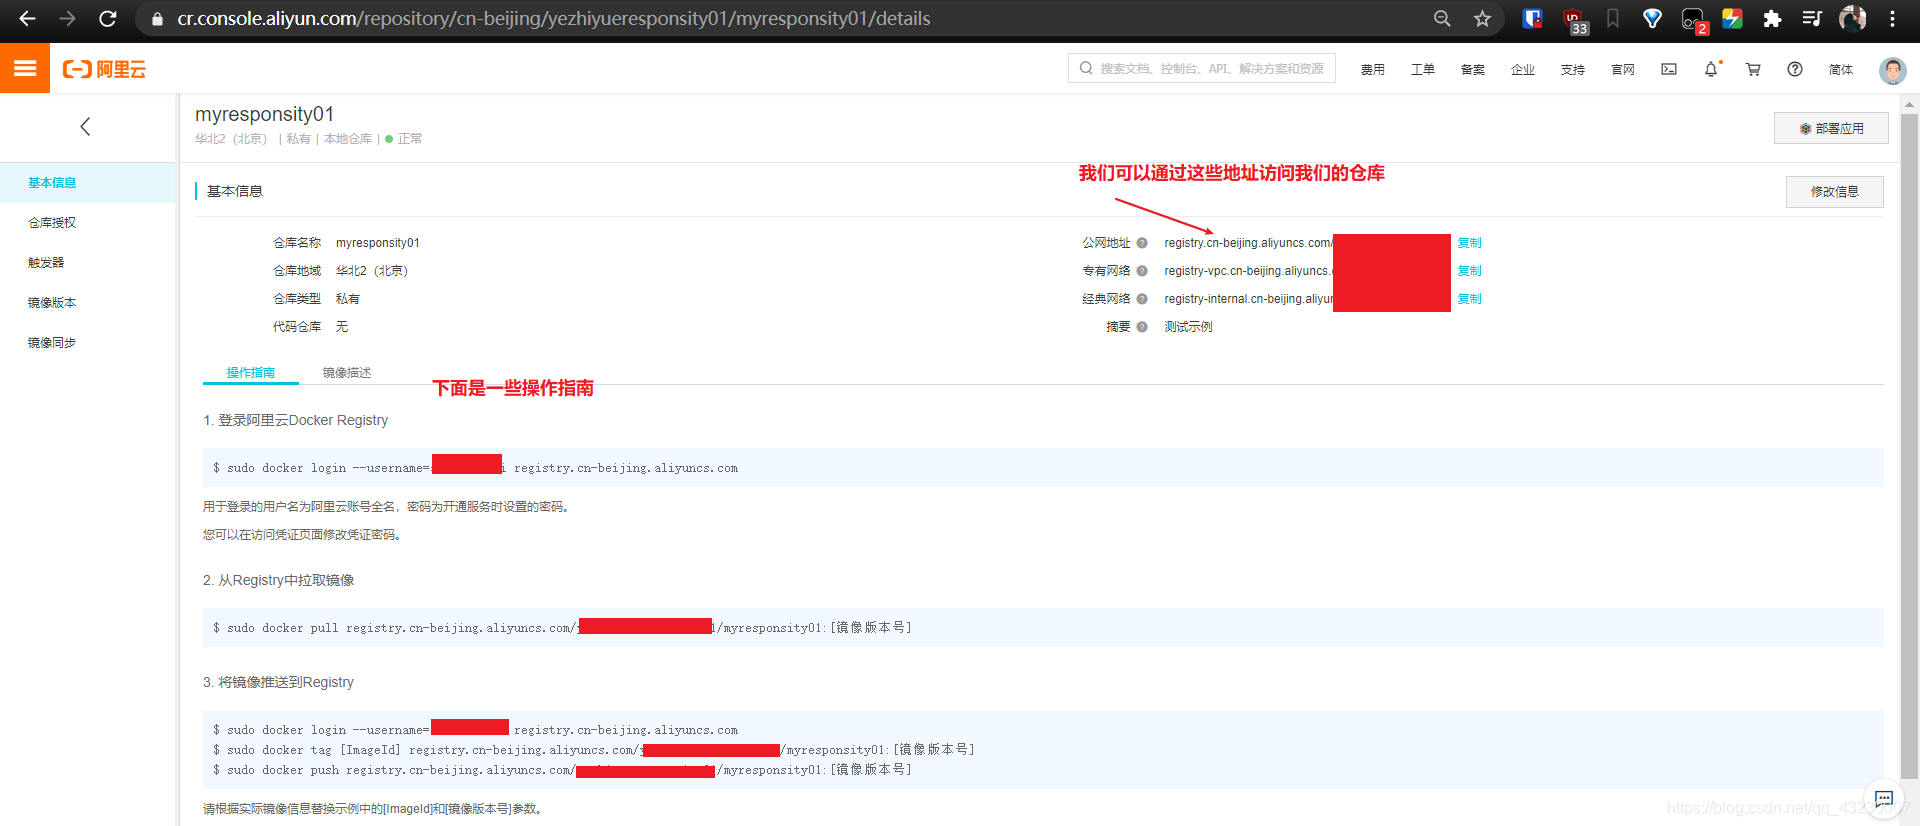Select 基本信息 in the sidebar
This screenshot has height=826, width=1920.
point(88,183)
